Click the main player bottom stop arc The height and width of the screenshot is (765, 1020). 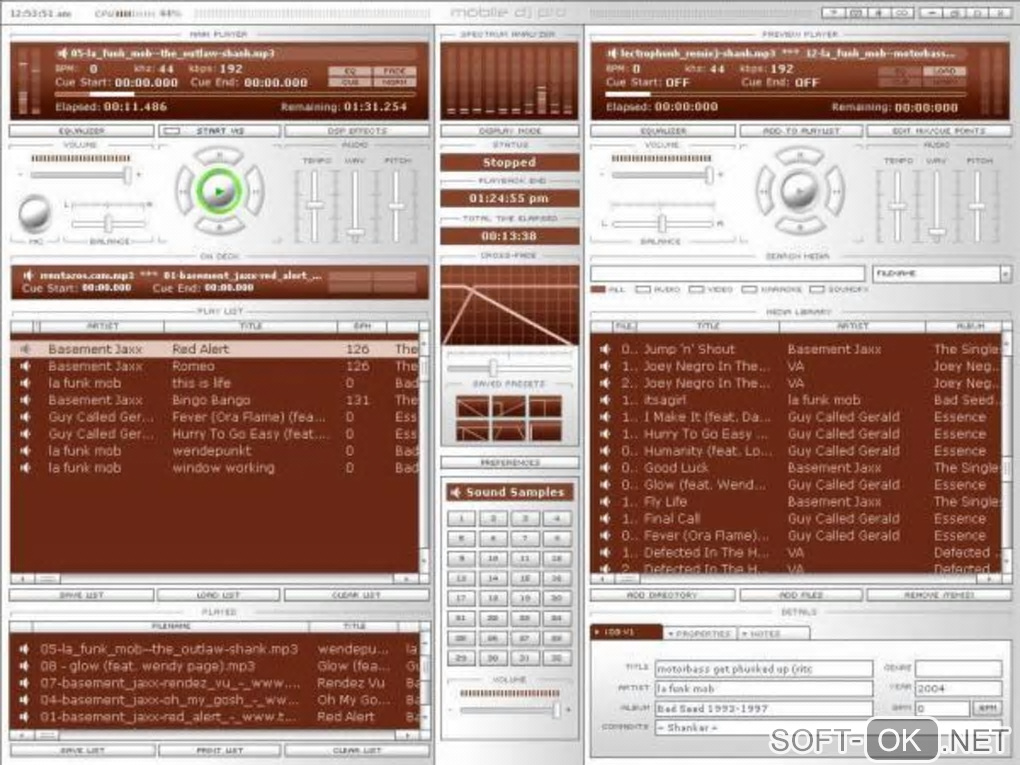pyautogui.click(x=219, y=227)
